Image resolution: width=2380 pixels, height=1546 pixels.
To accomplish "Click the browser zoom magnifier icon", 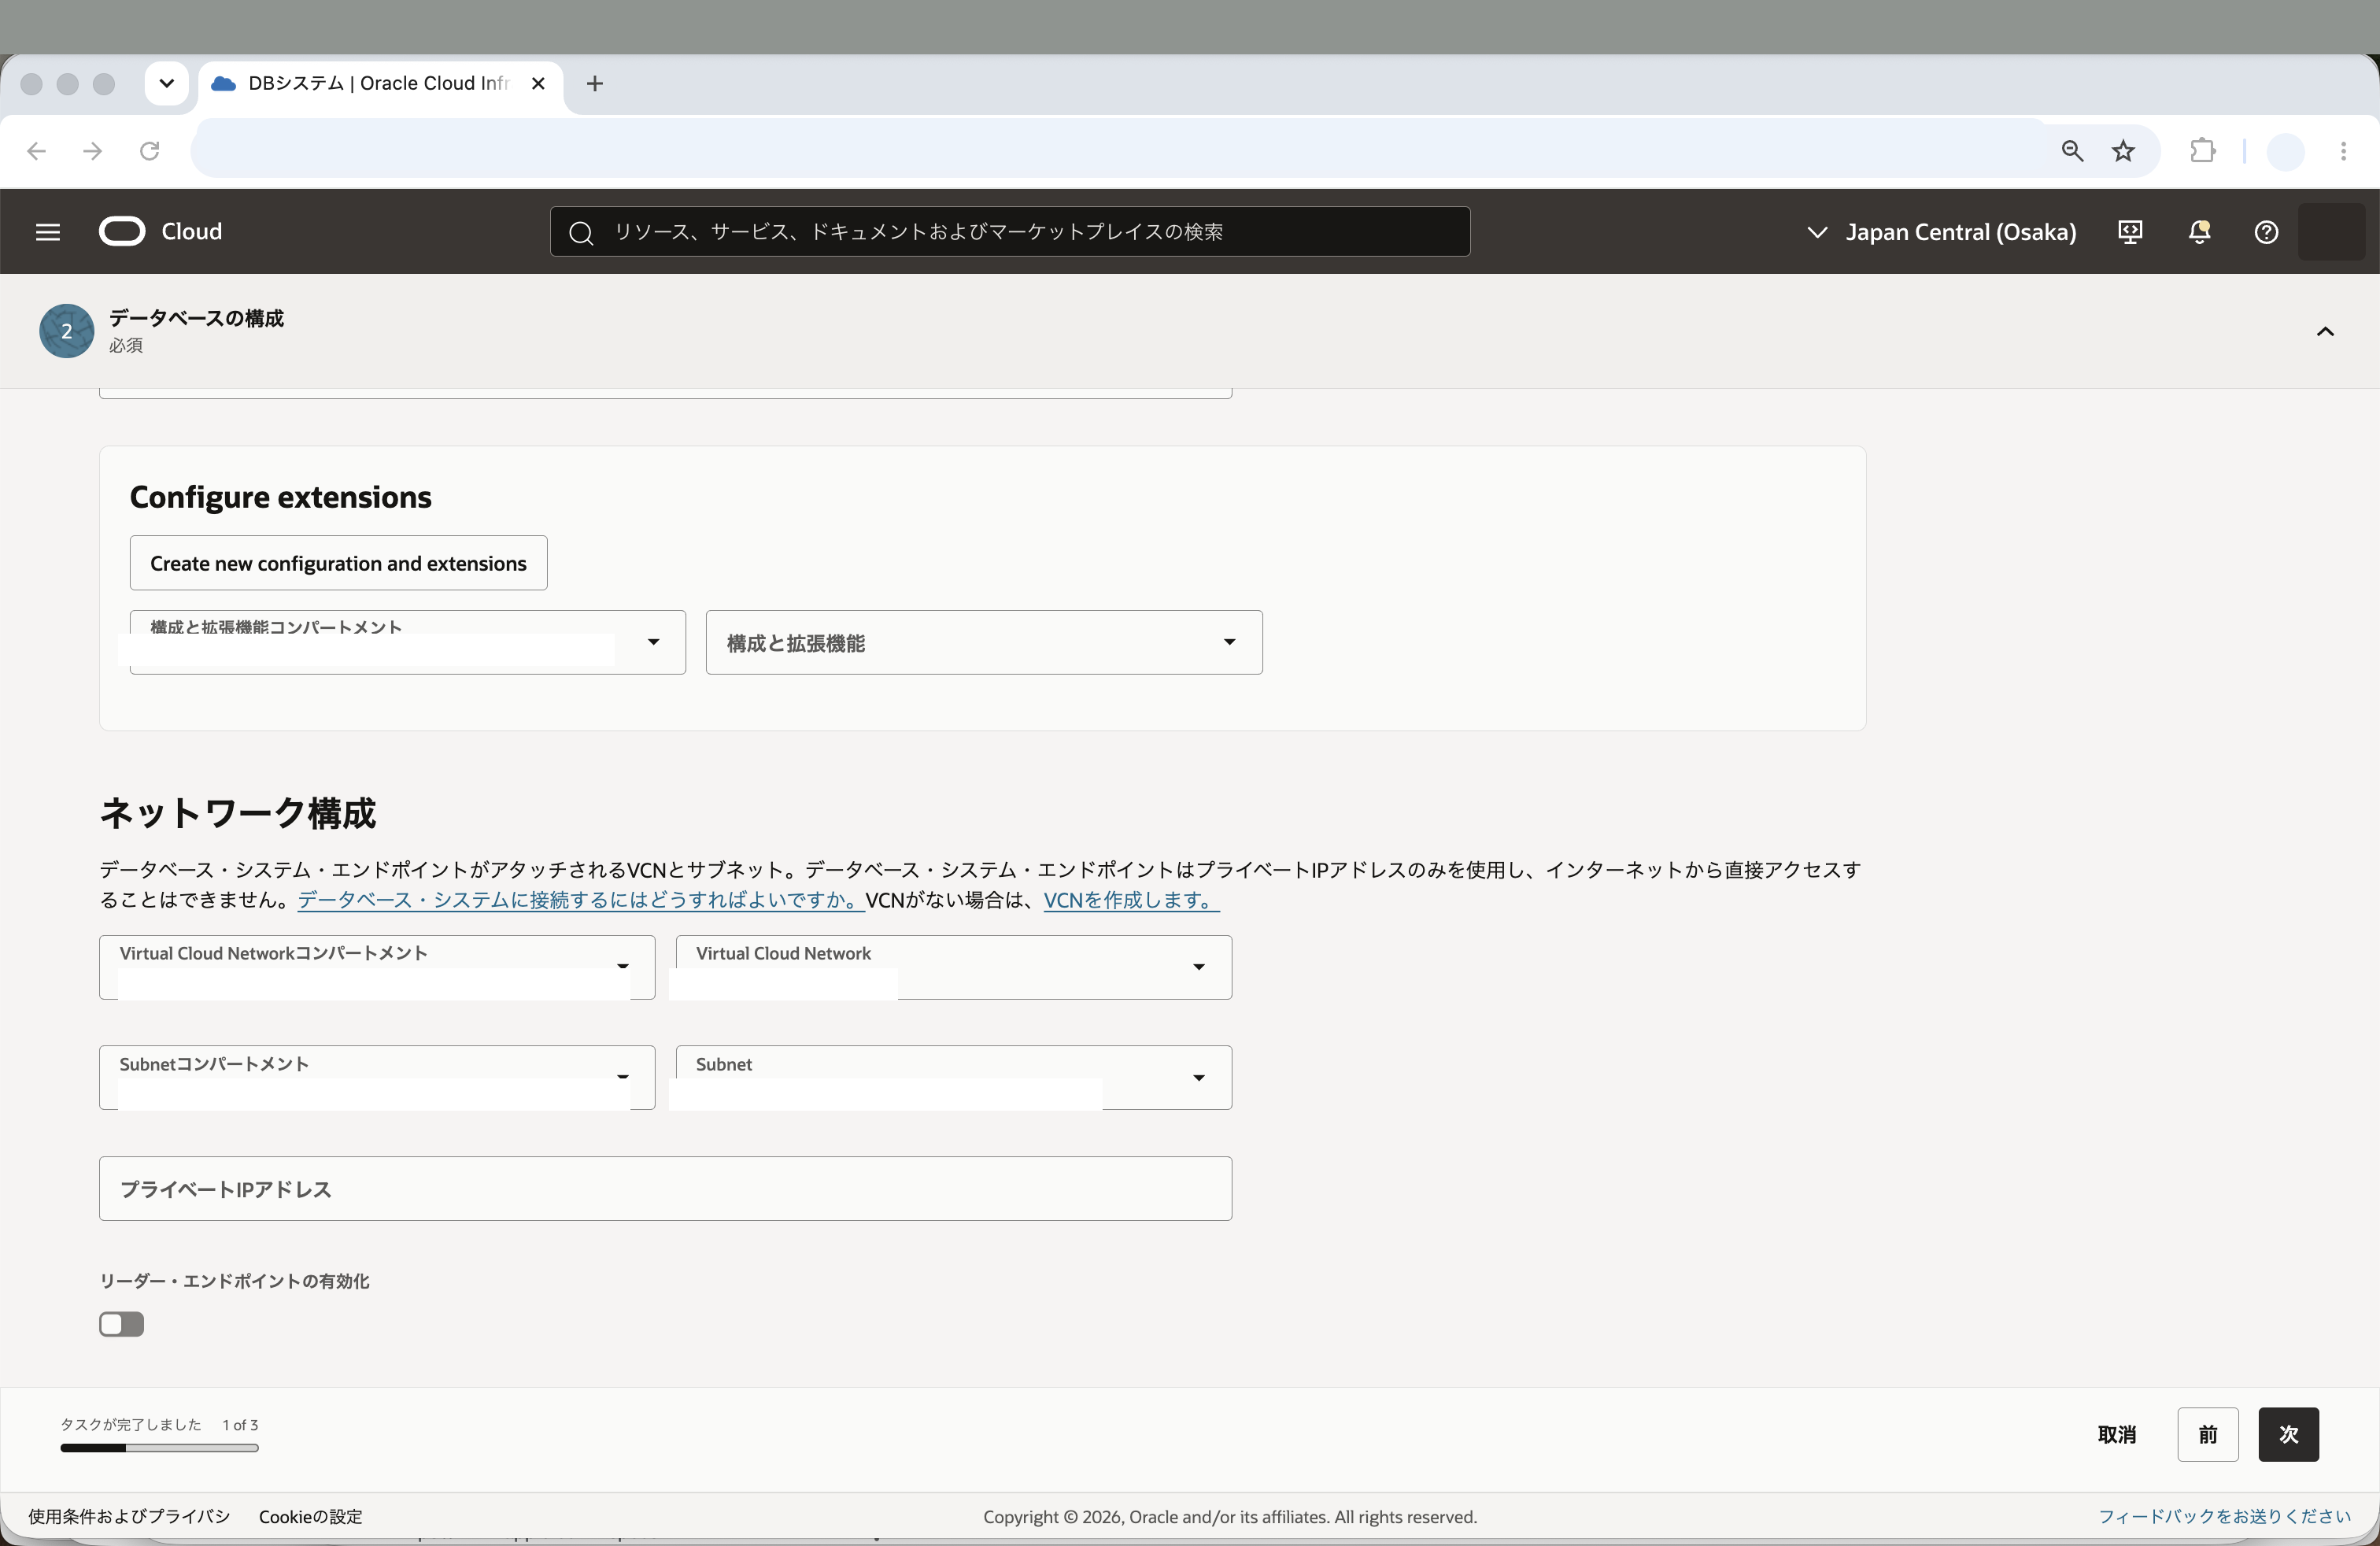I will tap(2072, 151).
